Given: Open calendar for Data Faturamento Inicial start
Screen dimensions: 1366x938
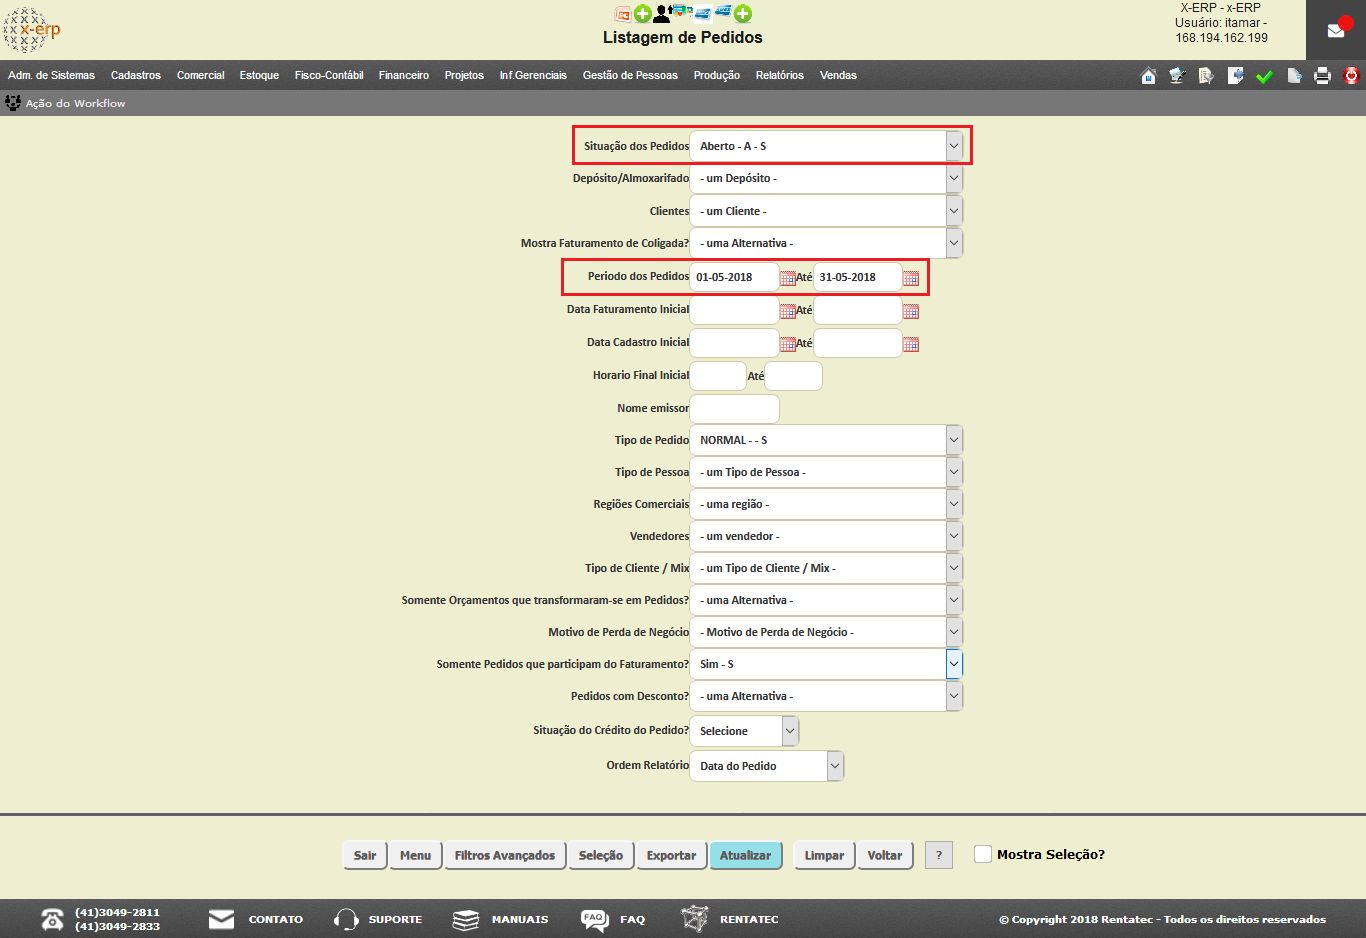Looking at the screenshot, I should (x=788, y=311).
